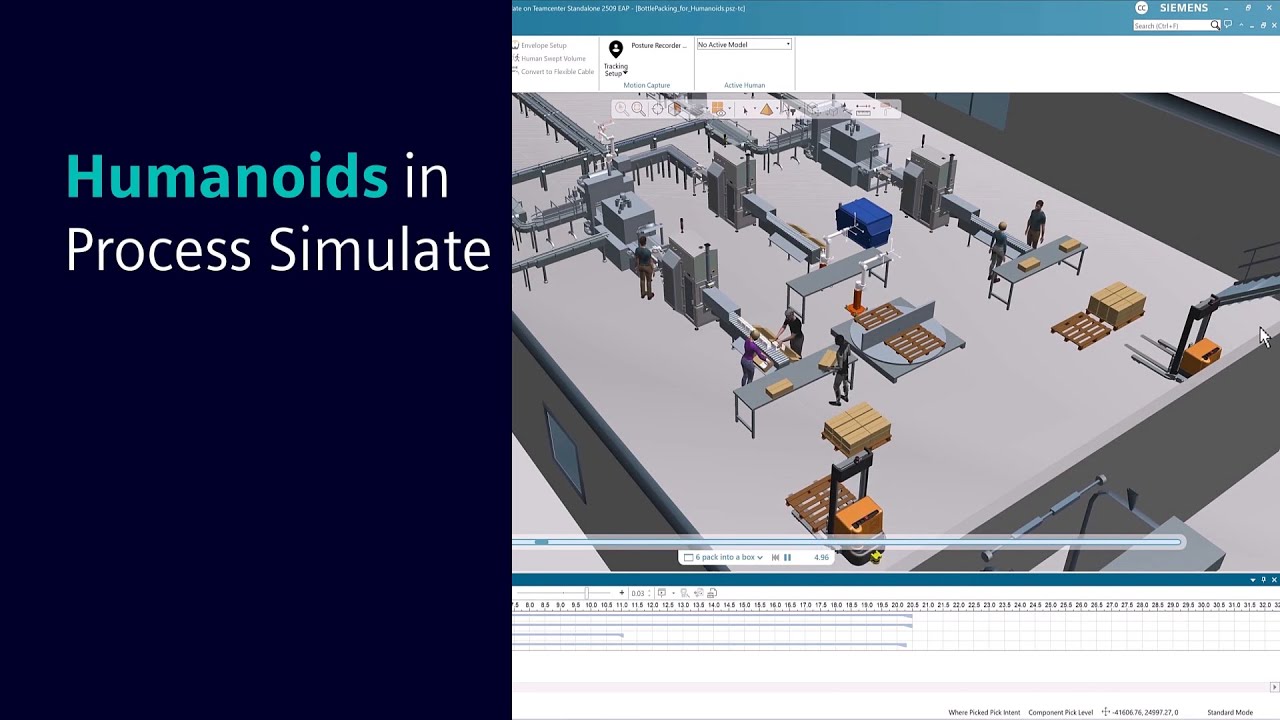Click Component Pick Level in status bar

point(1061,712)
